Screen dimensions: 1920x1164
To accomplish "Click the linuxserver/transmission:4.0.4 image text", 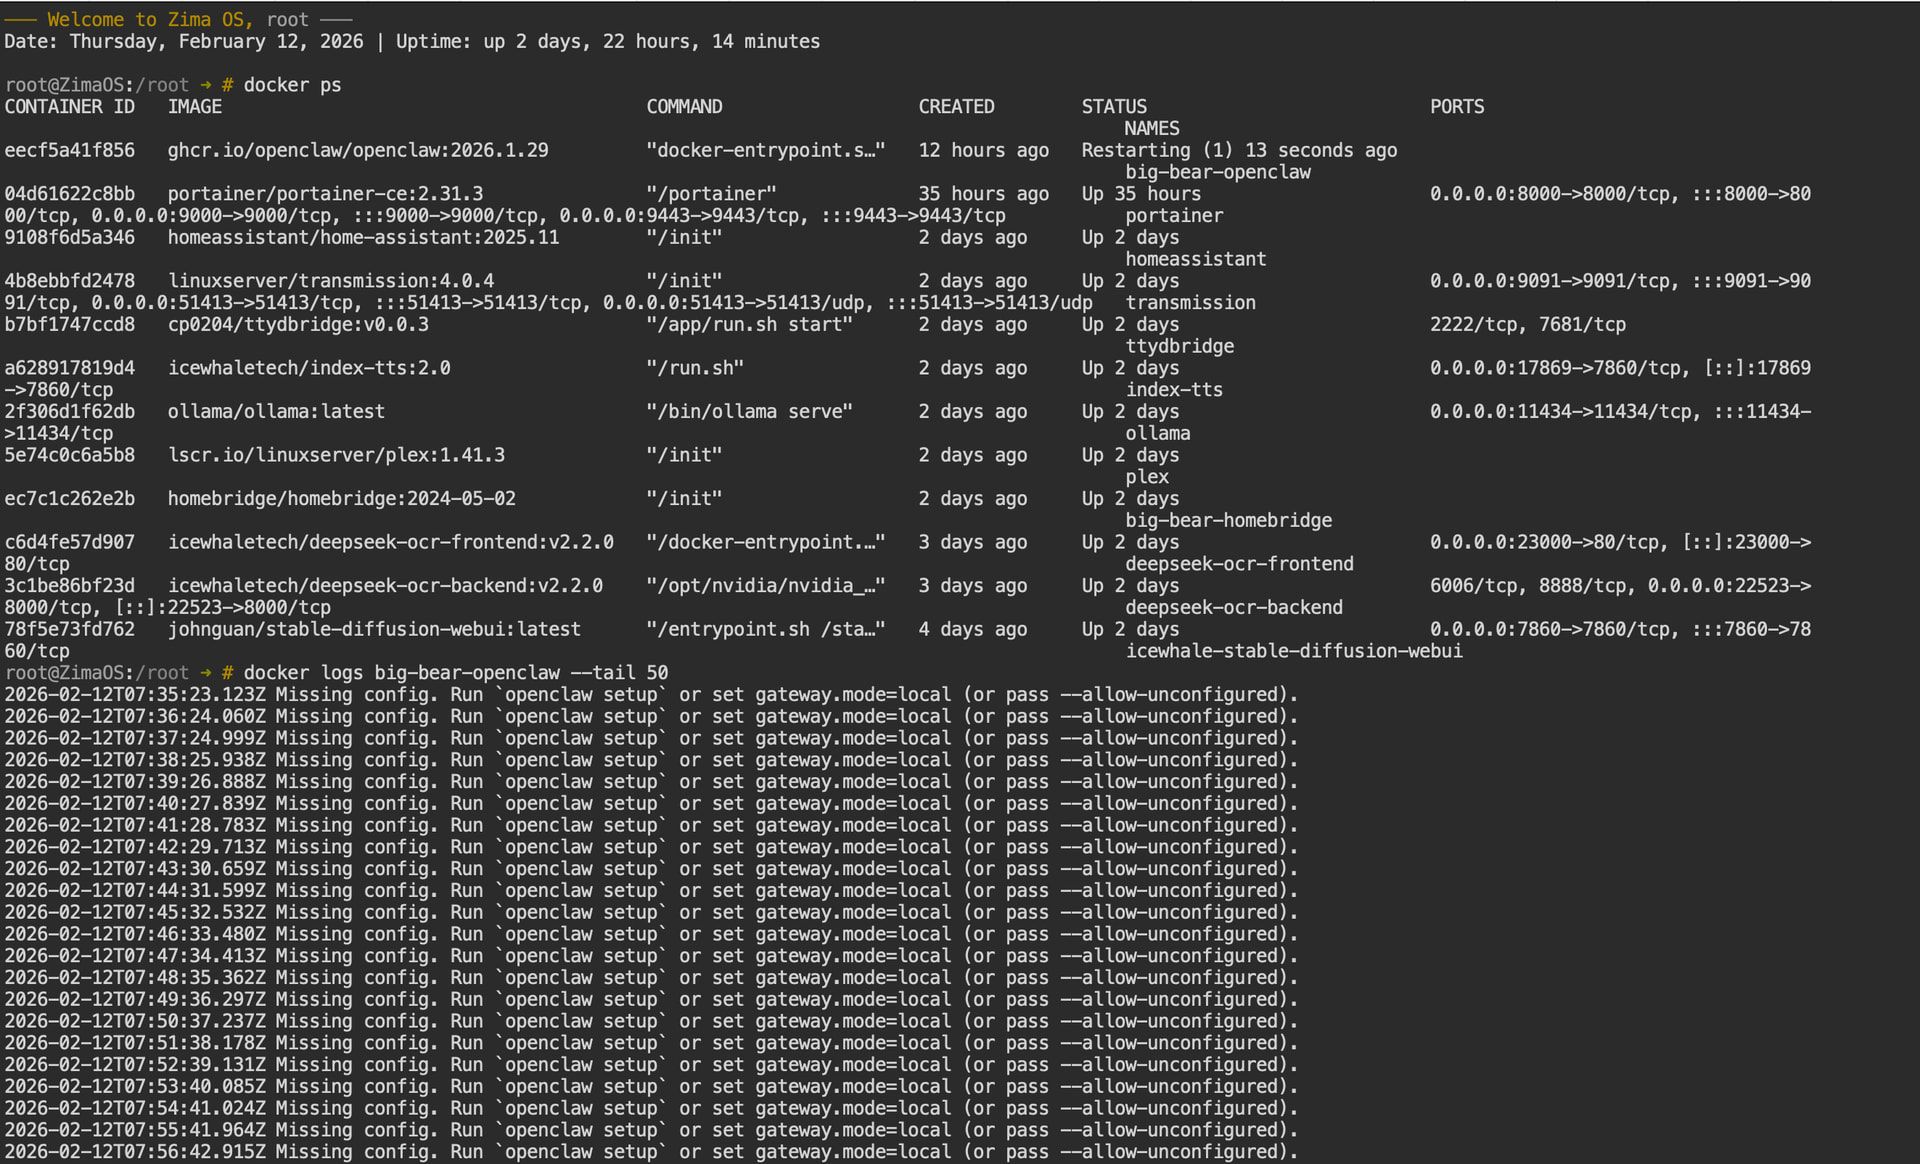I will (x=331, y=281).
